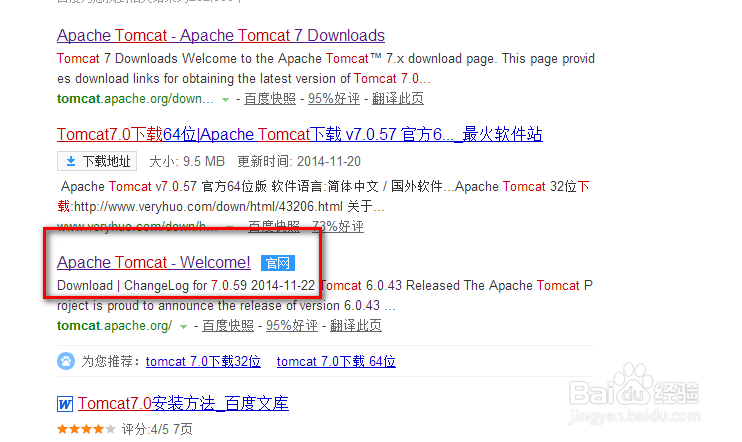Click the orange star rating icons

click(x=86, y=429)
